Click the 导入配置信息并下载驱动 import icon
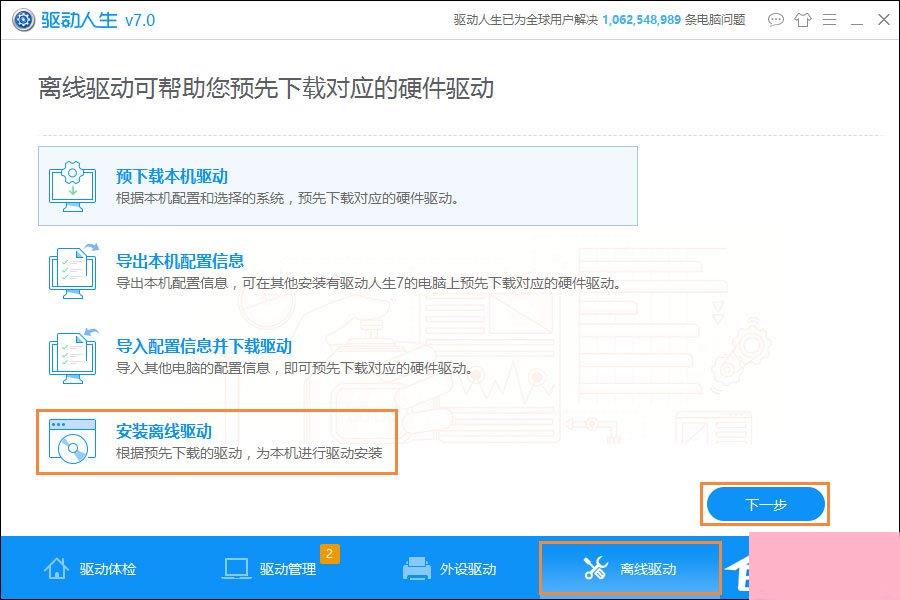Image resolution: width=900 pixels, height=600 pixels. click(x=73, y=356)
